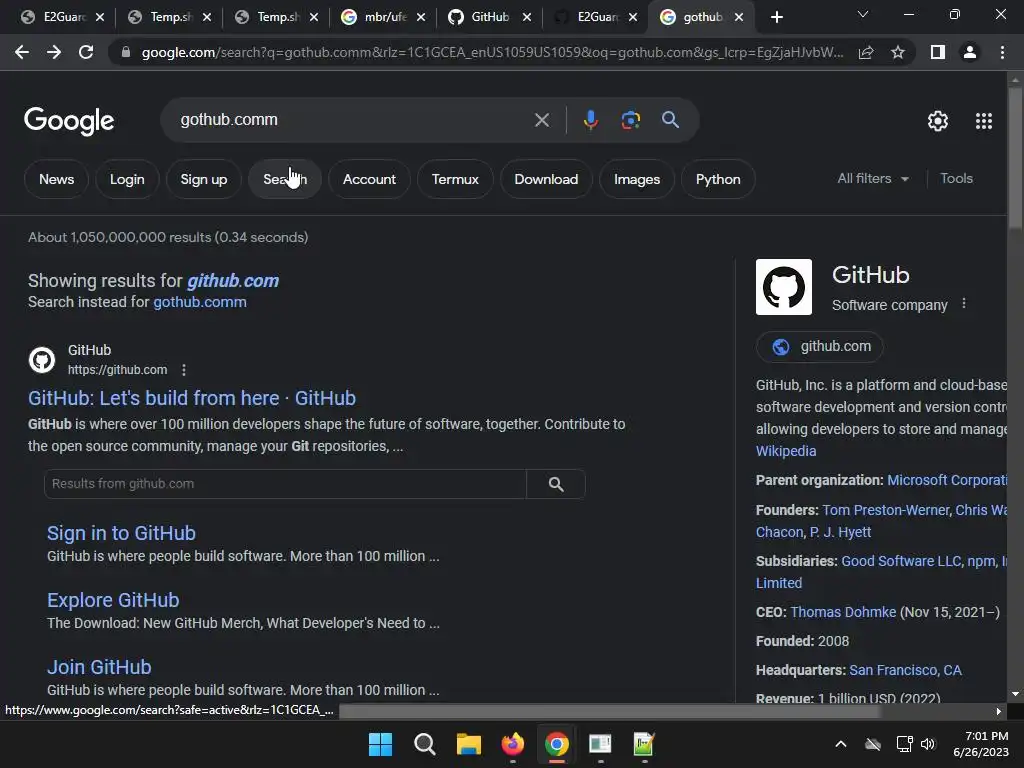Start voice search with microphone

pyautogui.click(x=590, y=120)
